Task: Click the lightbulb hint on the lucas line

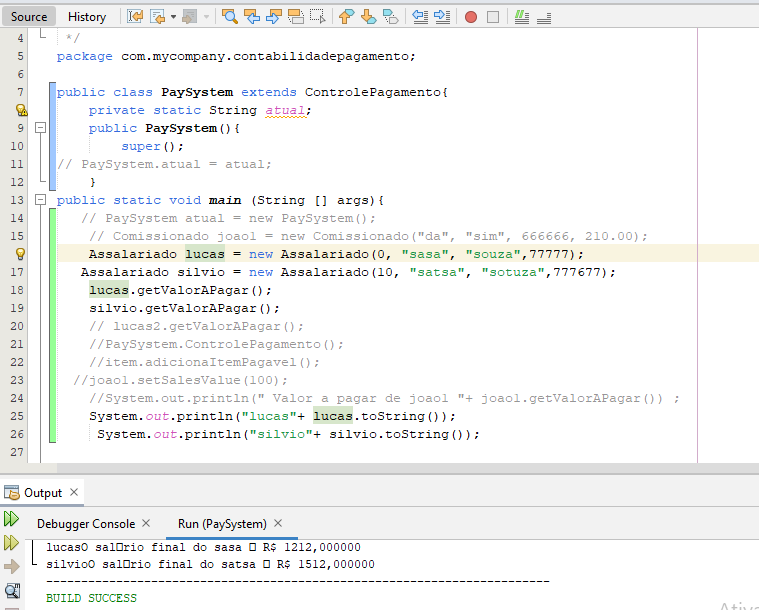Action: (x=20, y=254)
